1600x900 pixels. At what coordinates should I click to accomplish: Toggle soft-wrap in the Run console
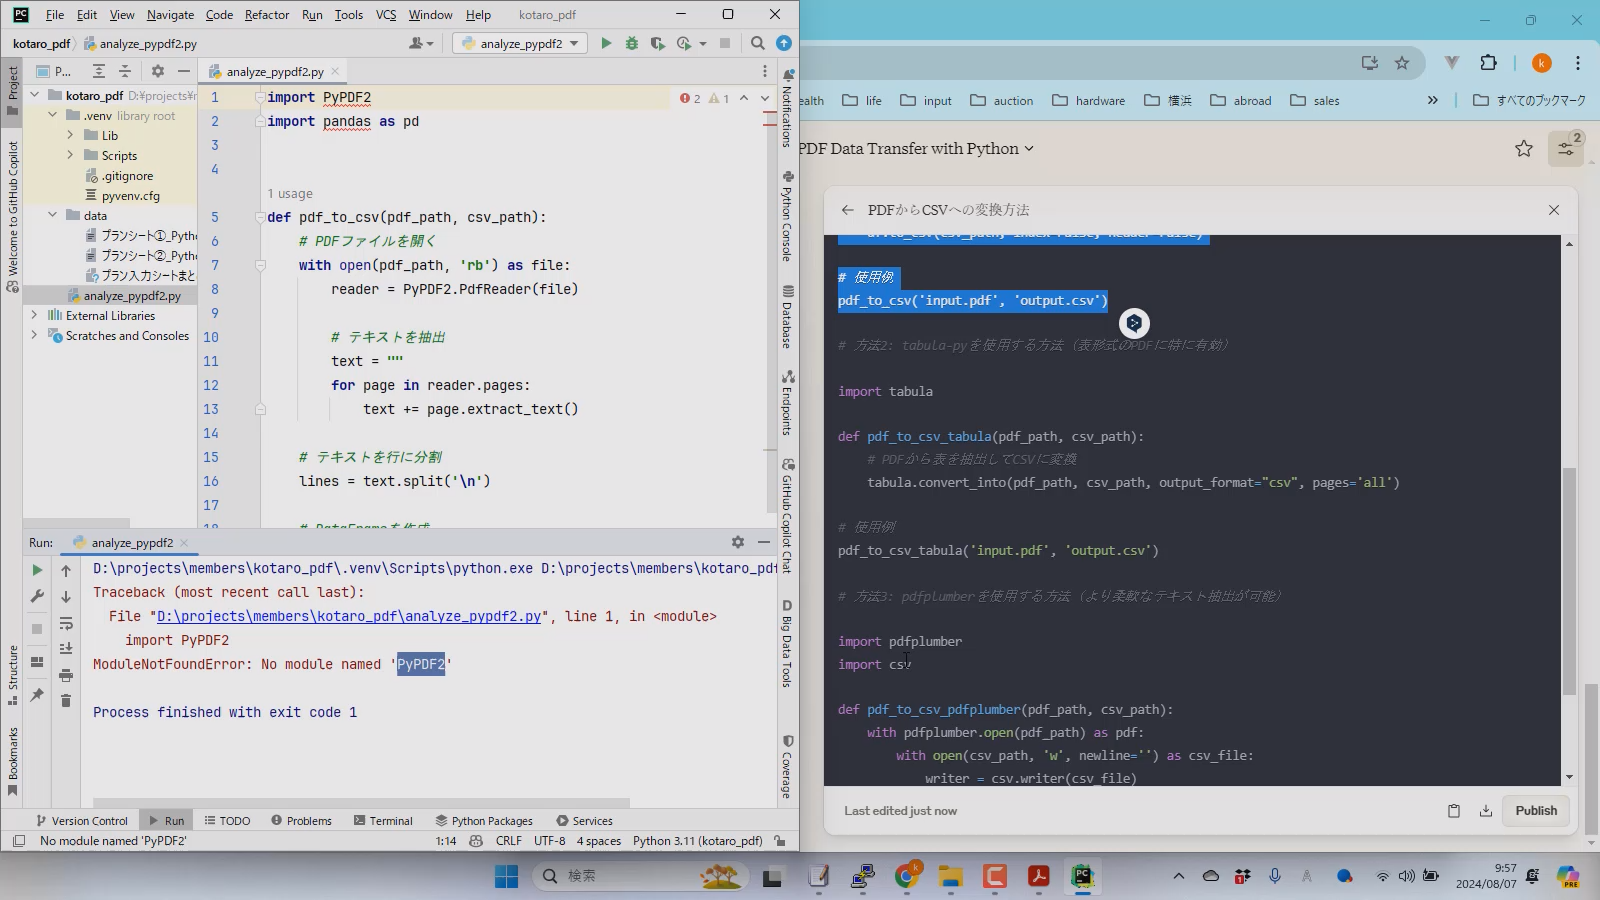tap(66, 623)
